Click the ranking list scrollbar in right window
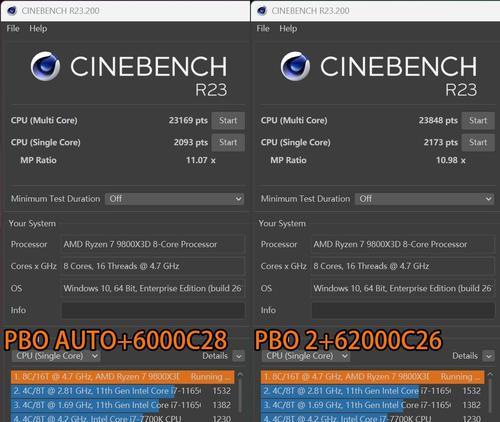Screen dimensions: 500x422 490,397
